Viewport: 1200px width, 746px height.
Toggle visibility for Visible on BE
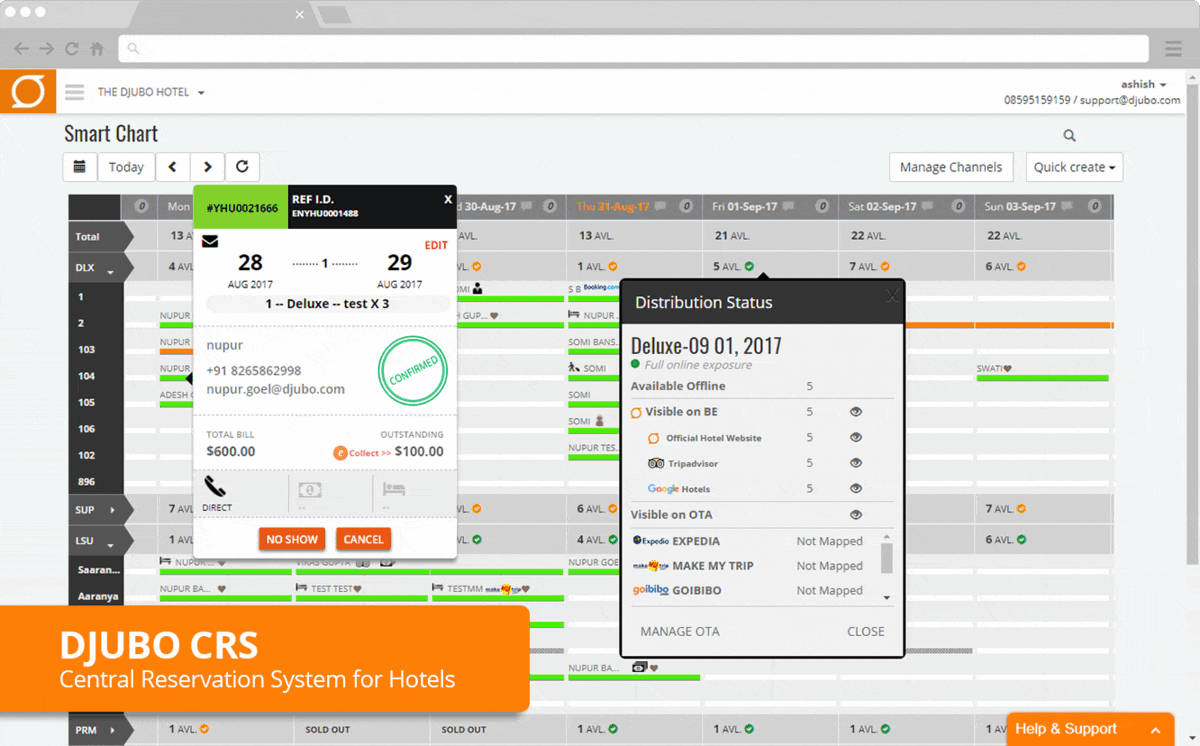tap(856, 412)
